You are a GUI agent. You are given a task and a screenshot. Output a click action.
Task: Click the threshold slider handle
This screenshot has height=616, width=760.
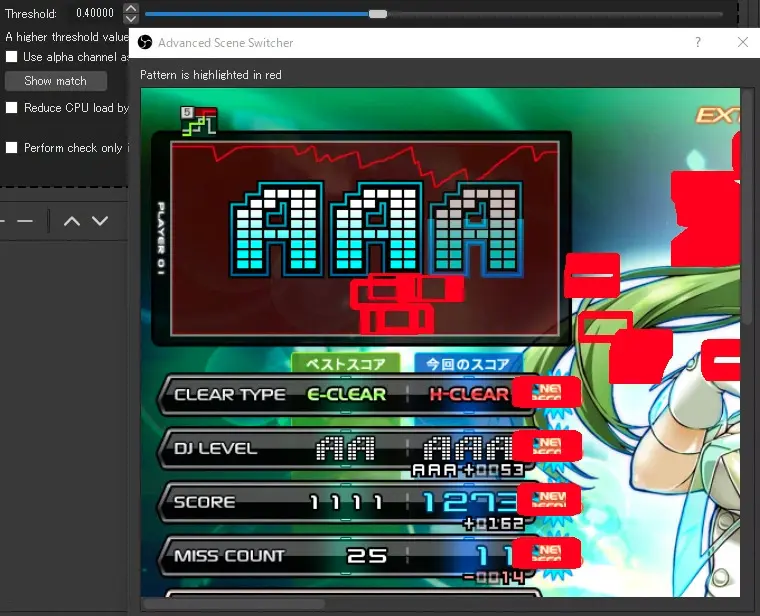[377, 14]
